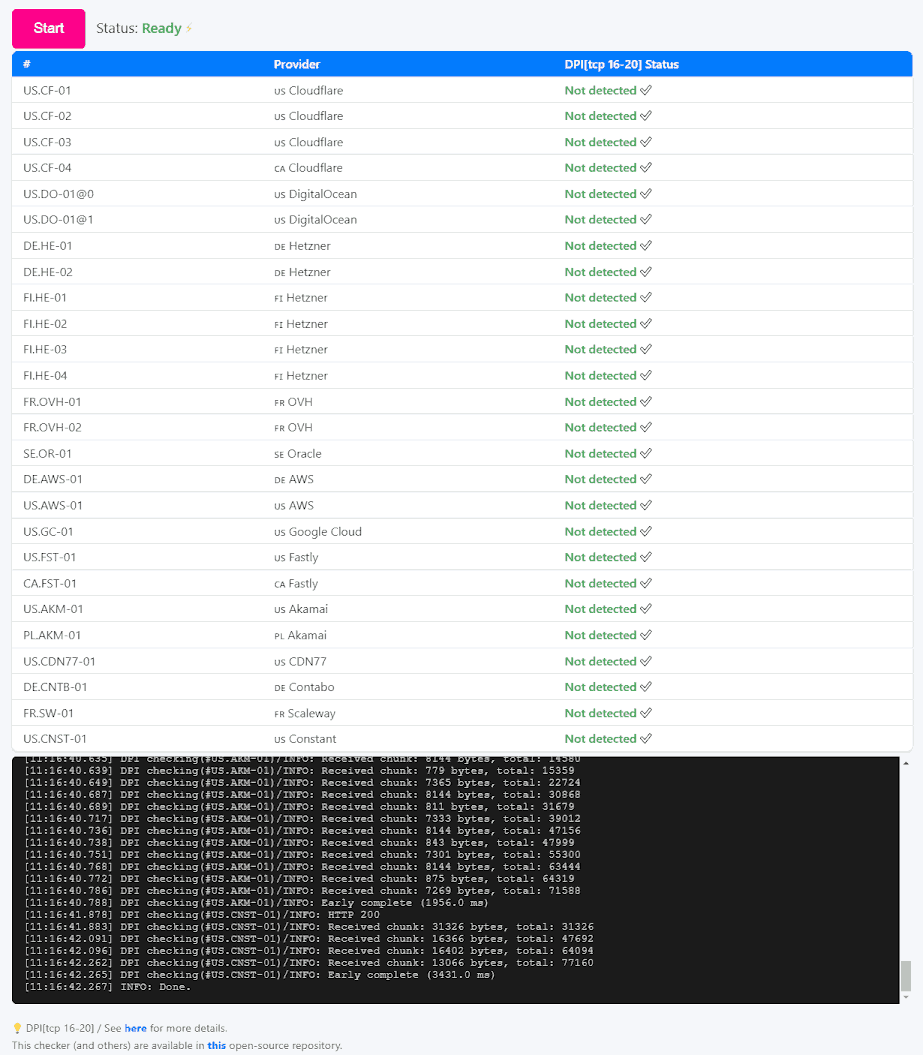Click the check mark icon in US.DO-01@0 row
The image size is (923, 1055).
(x=646, y=194)
